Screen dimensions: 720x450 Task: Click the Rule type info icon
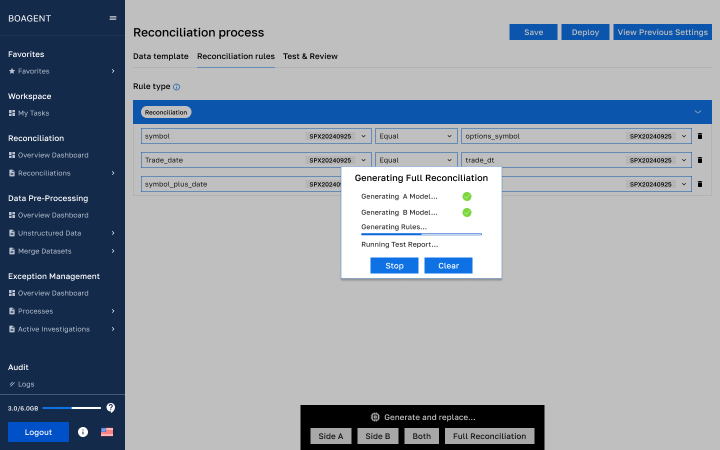[x=176, y=87]
